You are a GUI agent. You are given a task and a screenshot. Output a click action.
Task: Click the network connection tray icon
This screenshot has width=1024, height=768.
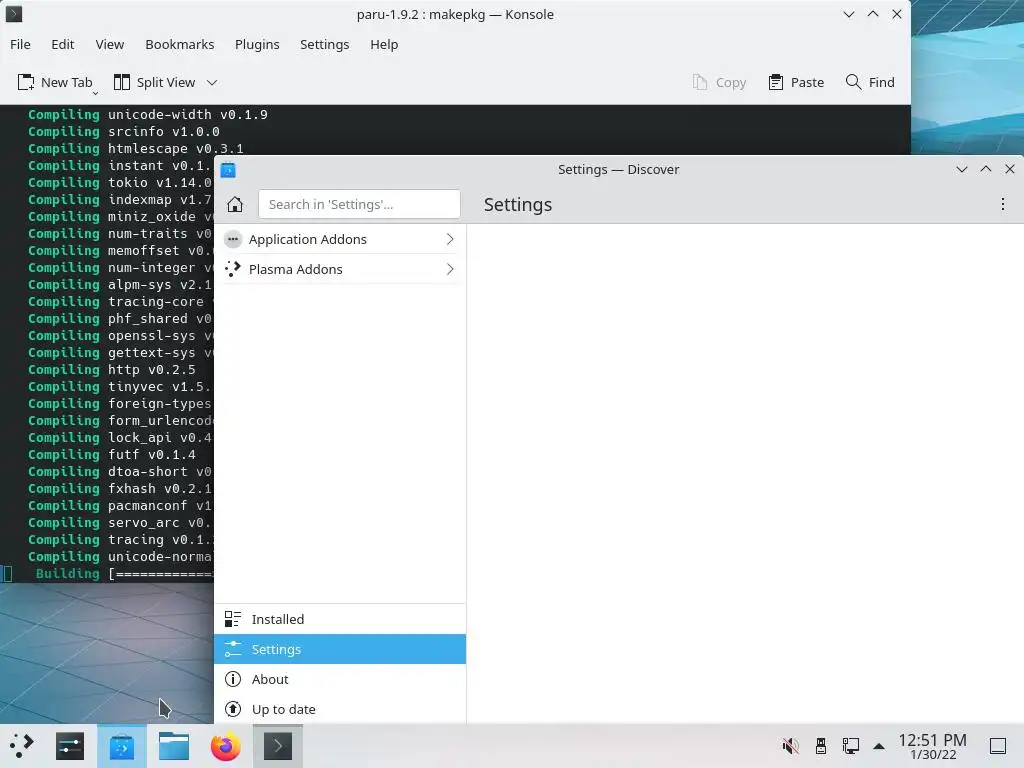850,746
